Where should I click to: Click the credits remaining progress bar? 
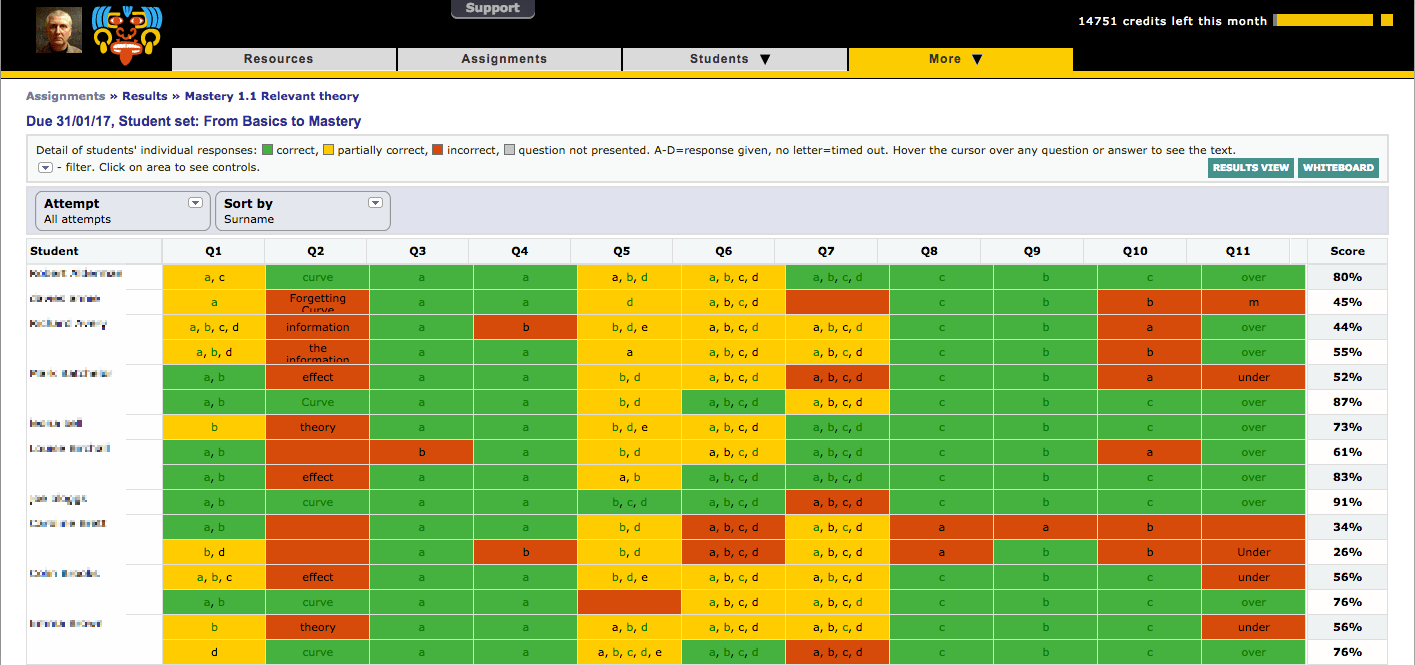point(1323,20)
